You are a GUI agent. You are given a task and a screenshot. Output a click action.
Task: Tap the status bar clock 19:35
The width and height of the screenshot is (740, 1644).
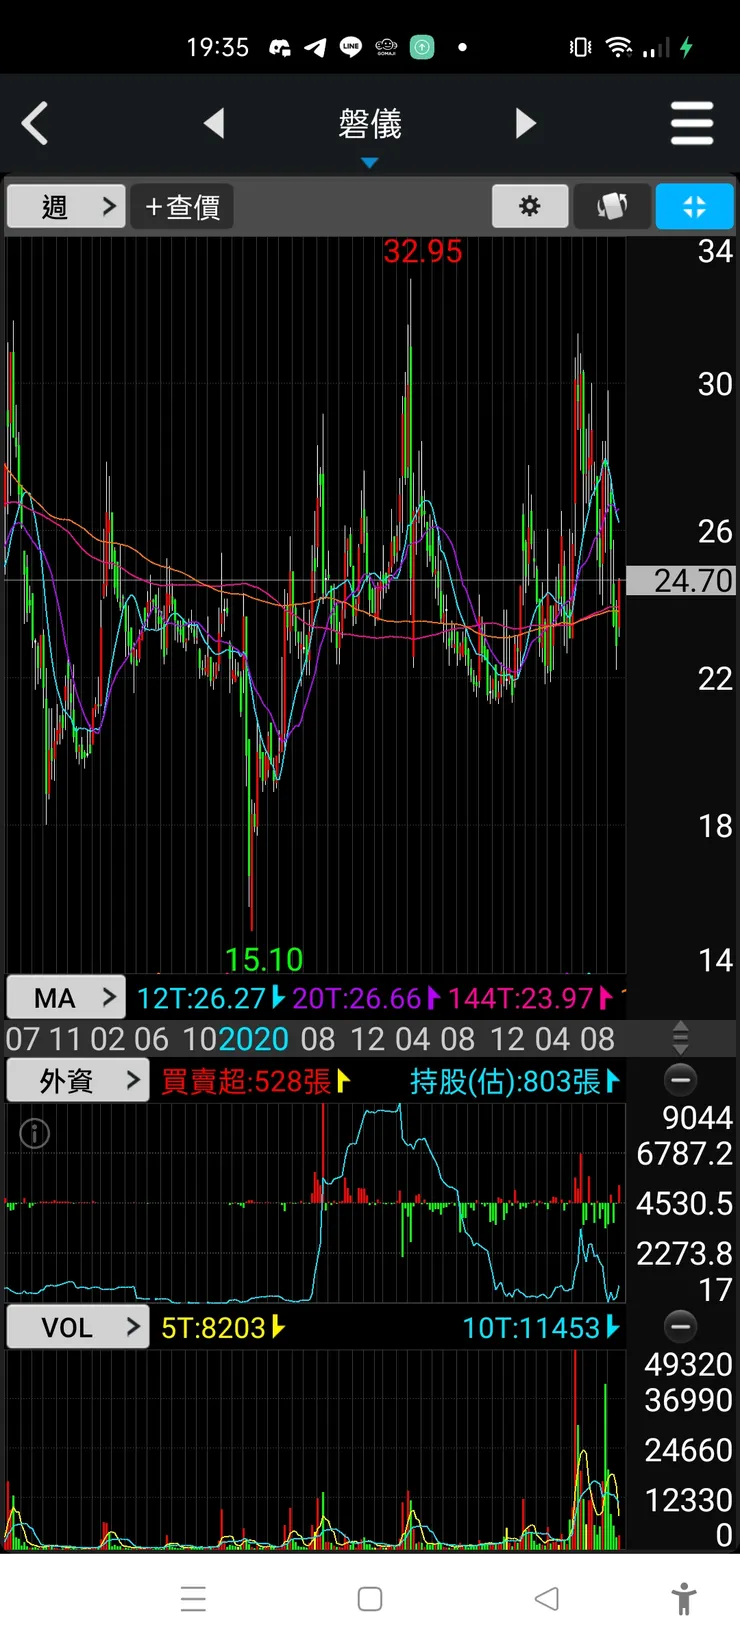(x=217, y=47)
